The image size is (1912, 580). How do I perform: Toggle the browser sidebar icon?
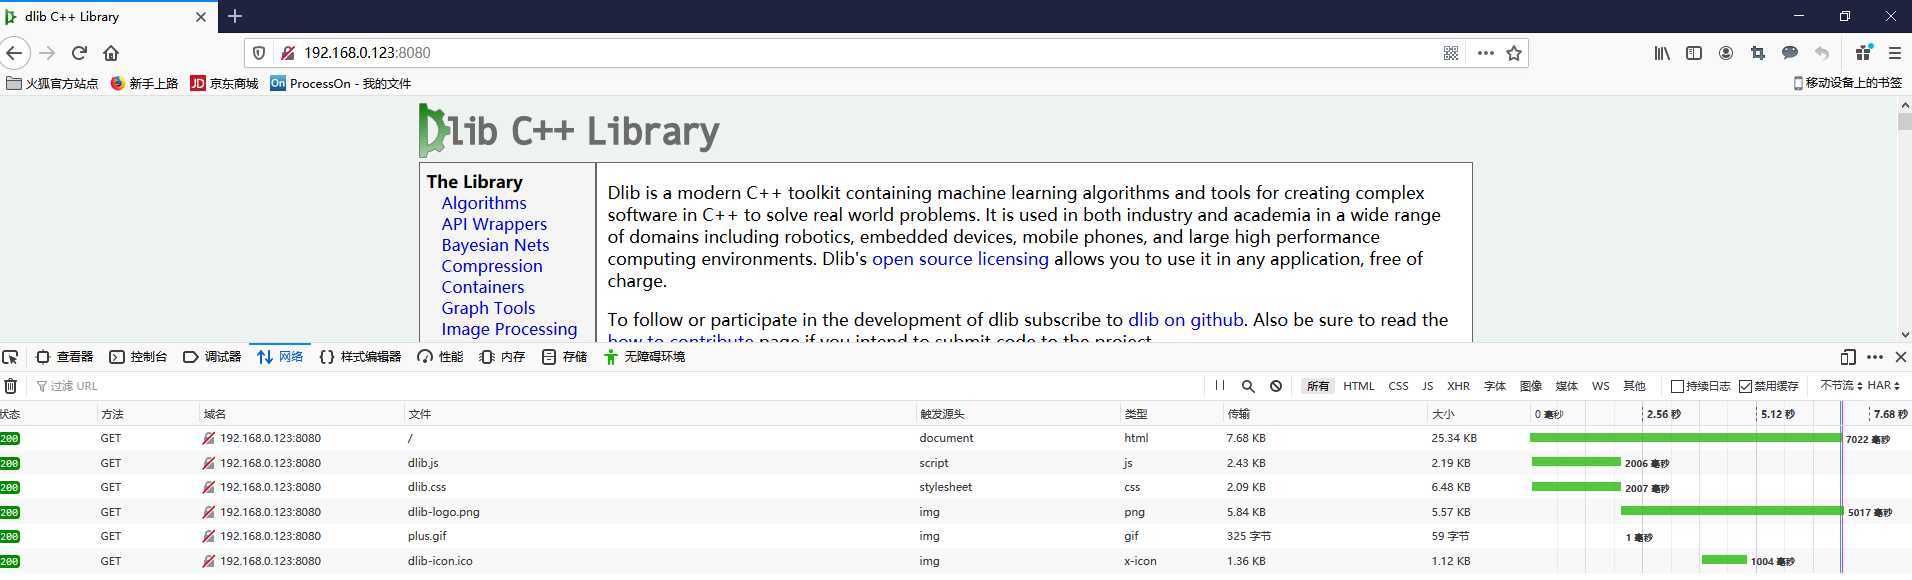click(x=1694, y=53)
